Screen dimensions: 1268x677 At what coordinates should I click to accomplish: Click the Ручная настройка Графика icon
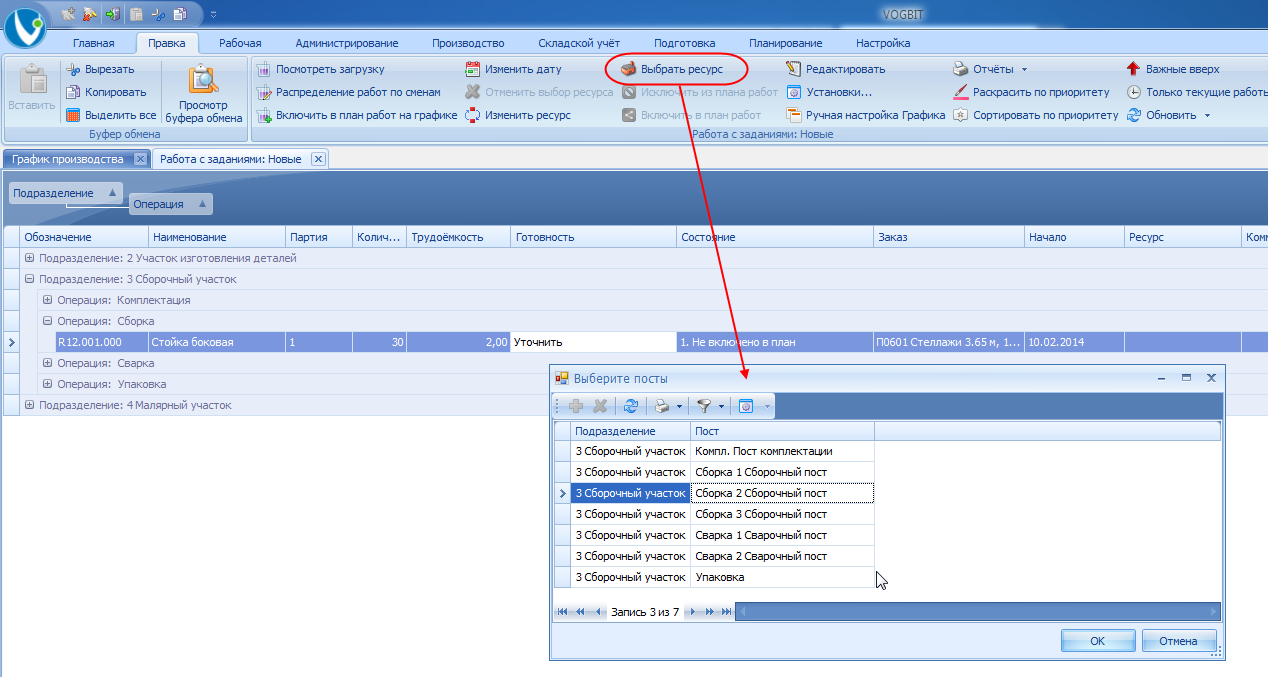(x=794, y=115)
